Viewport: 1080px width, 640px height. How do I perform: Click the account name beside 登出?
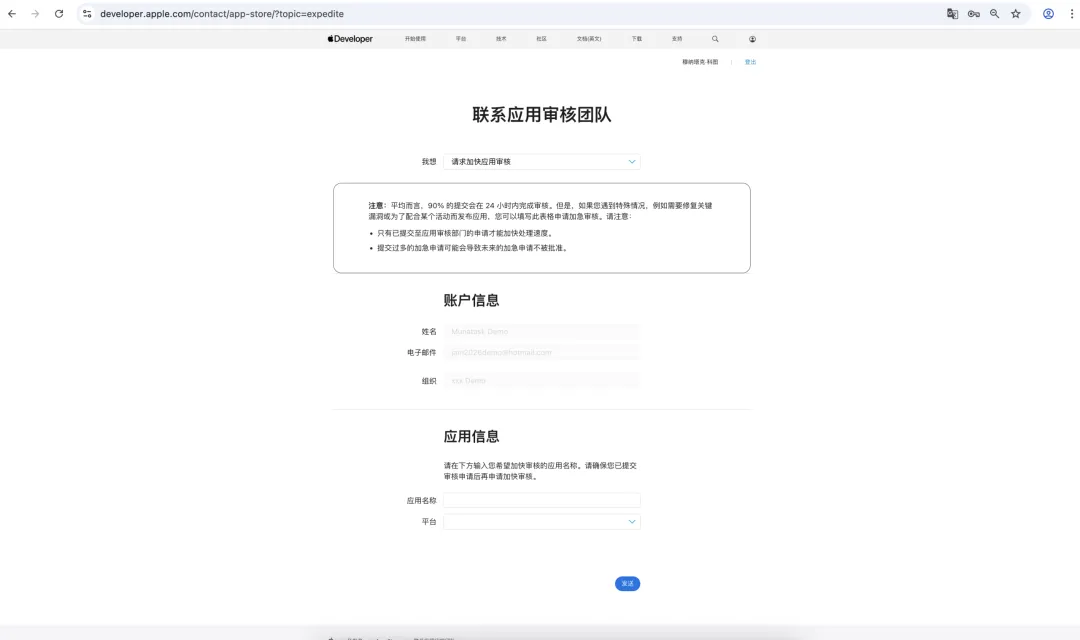click(x=700, y=62)
